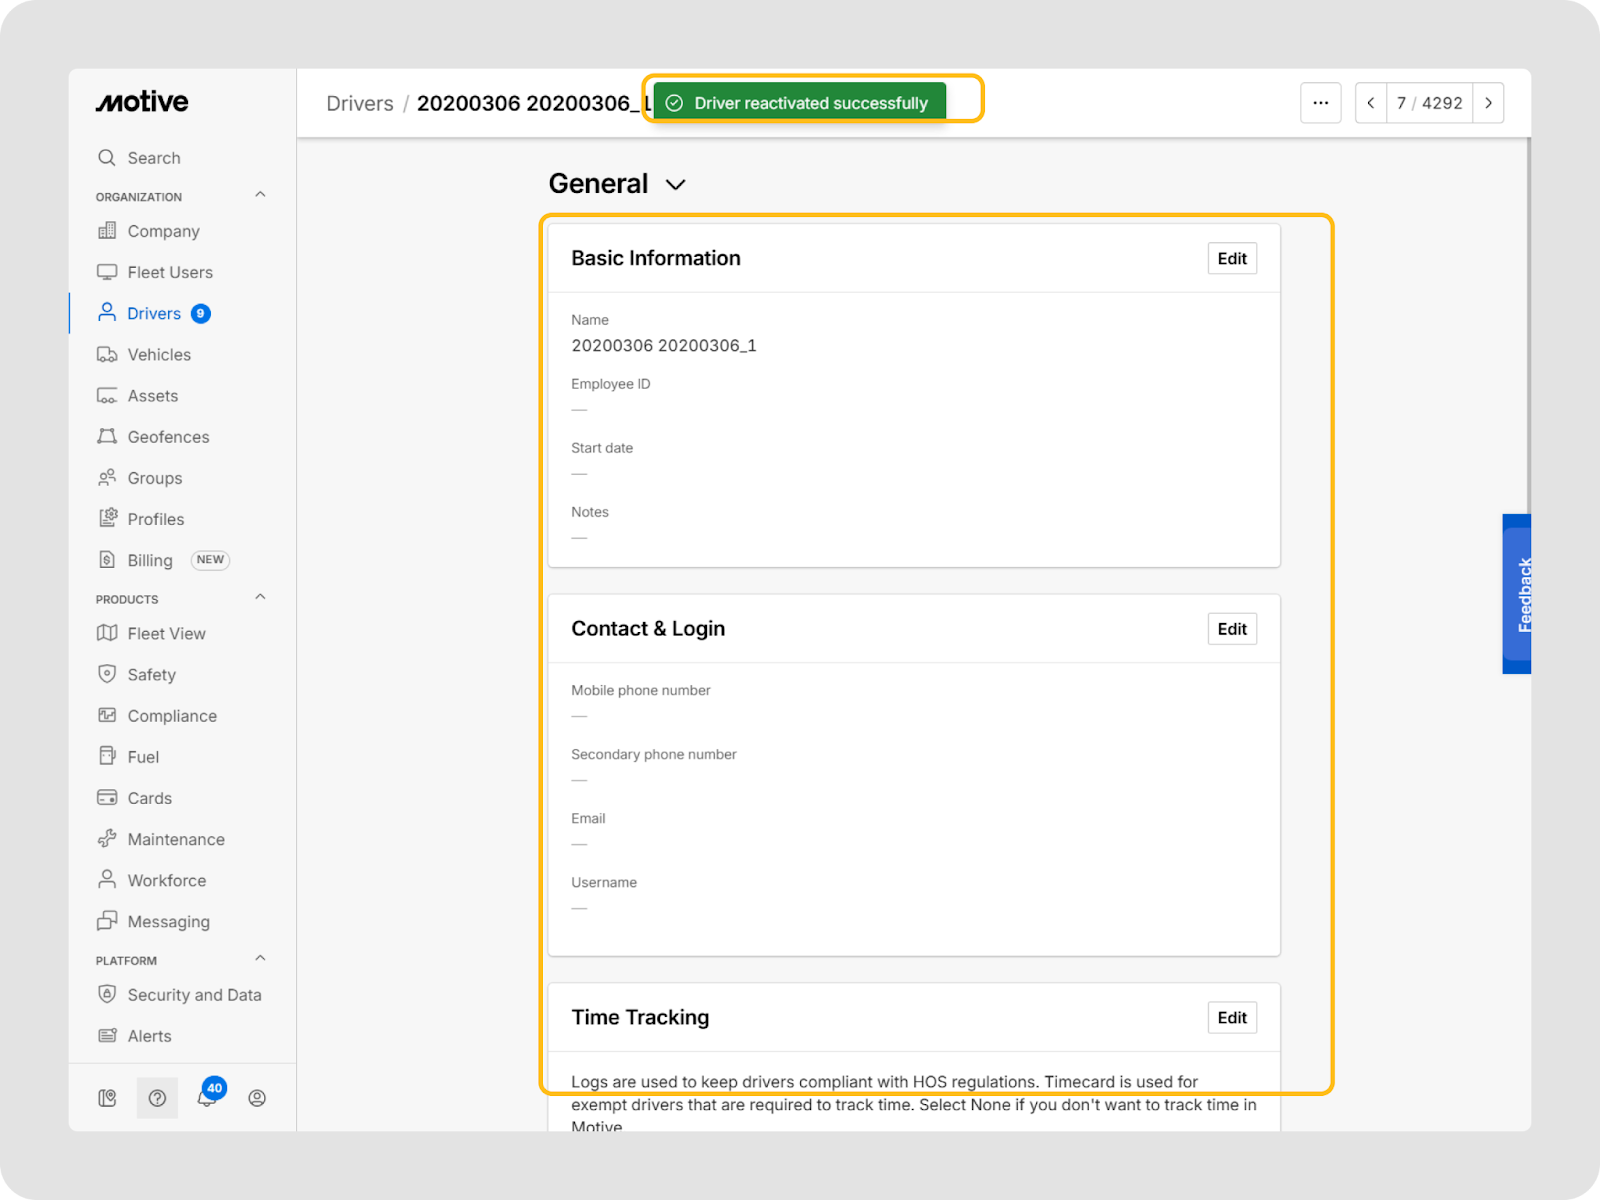The width and height of the screenshot is (1600, 1200).
Task: Edit the Basic Information section
Action: pyautogui.click(x=1232, y=259)
